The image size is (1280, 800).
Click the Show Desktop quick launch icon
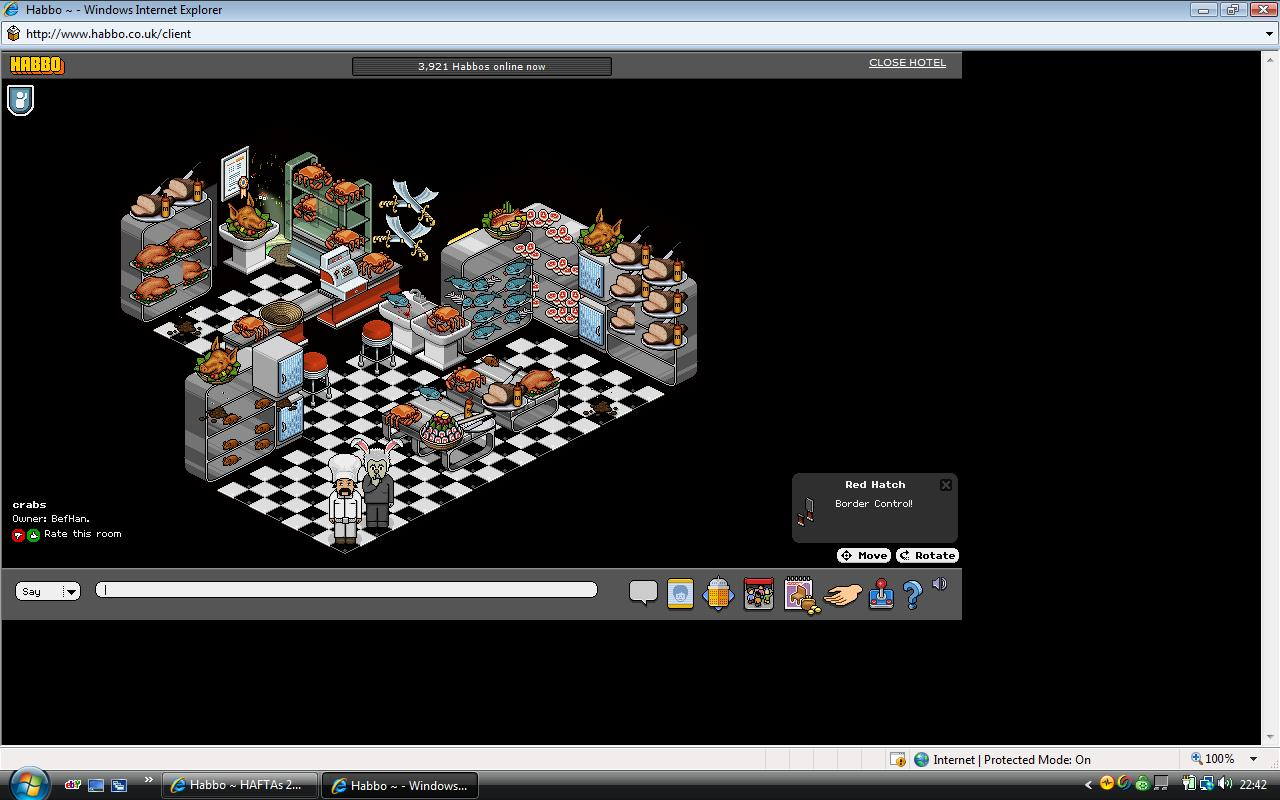[96, 785]
